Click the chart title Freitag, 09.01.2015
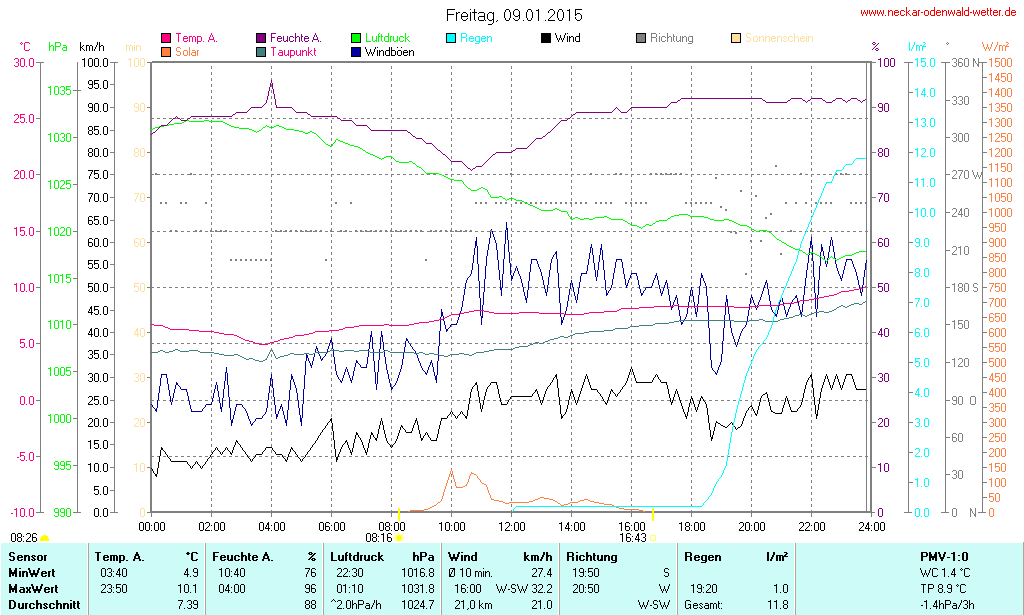This screenshot has height=615, width=1024. (x=514, y=16)
